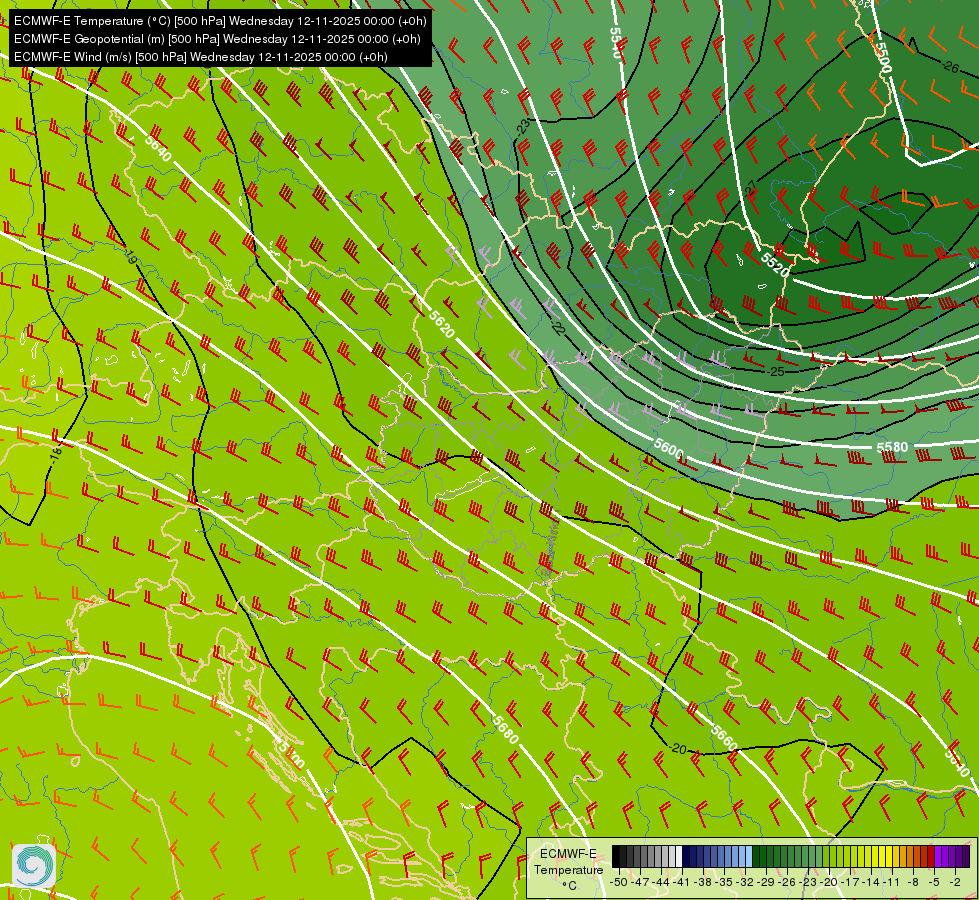Click the darkest red swatch before -5
Screen dimensions: 979x900
931,856
